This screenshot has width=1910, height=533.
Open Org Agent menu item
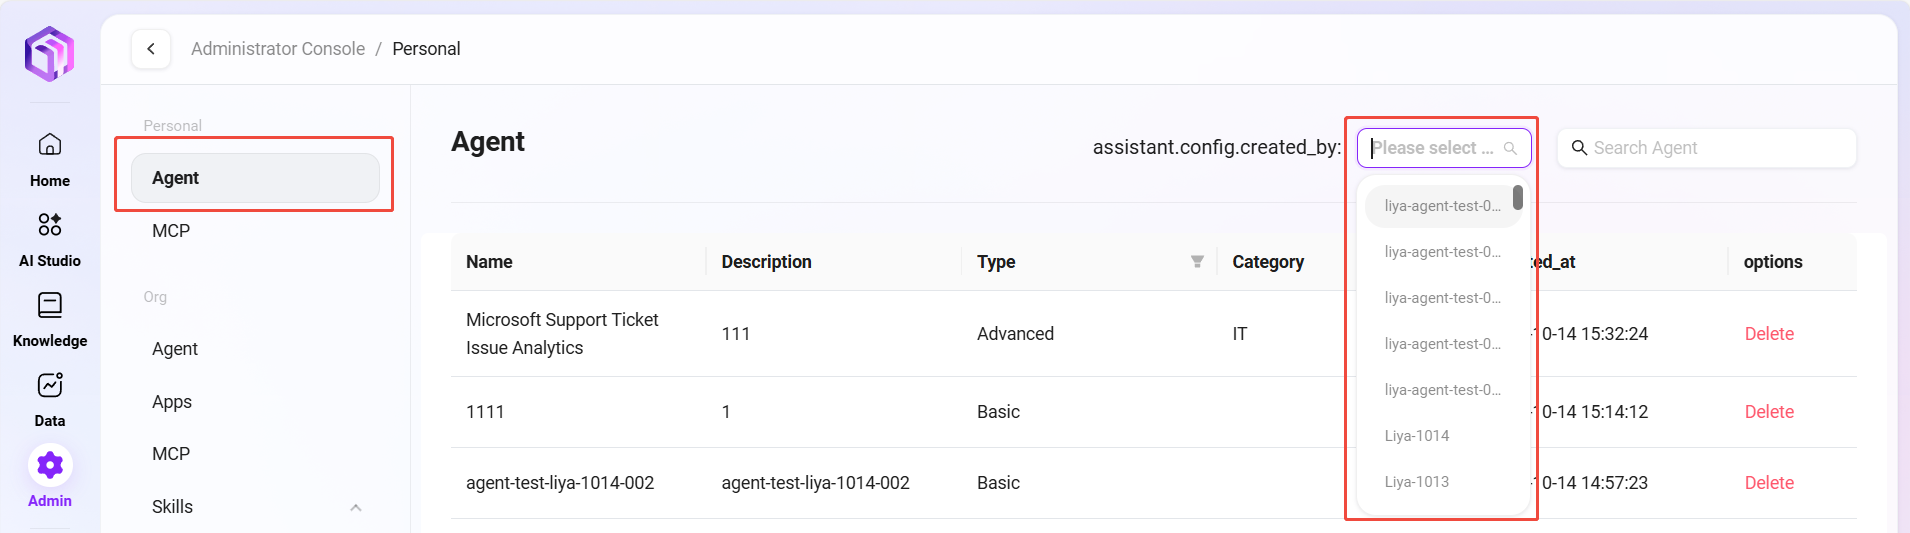[x=175, y=349]
